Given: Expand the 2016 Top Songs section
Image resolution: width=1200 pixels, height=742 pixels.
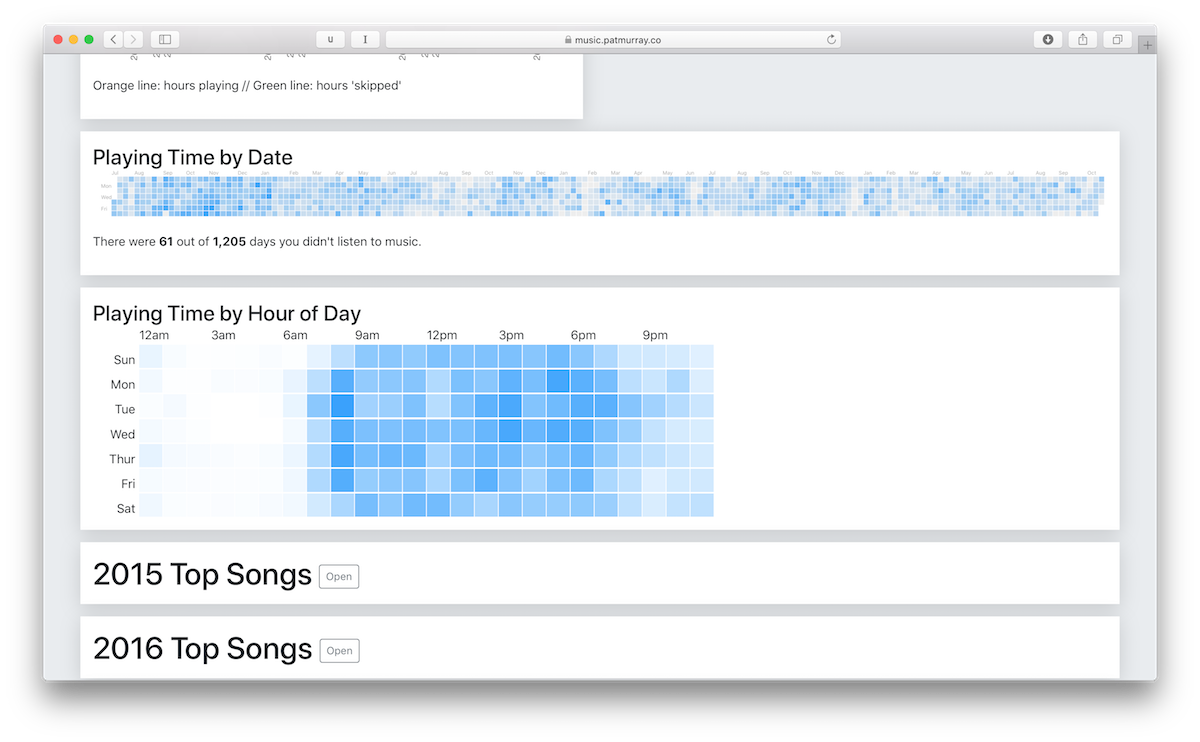Looking at the screenshot, I should pos(339,650).
